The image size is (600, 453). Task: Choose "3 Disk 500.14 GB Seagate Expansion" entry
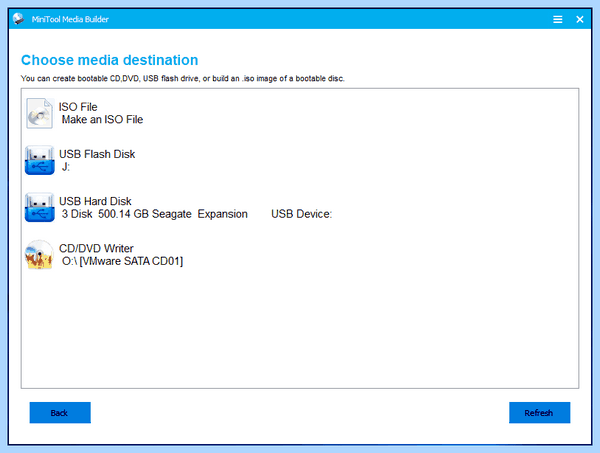point(155,214)
